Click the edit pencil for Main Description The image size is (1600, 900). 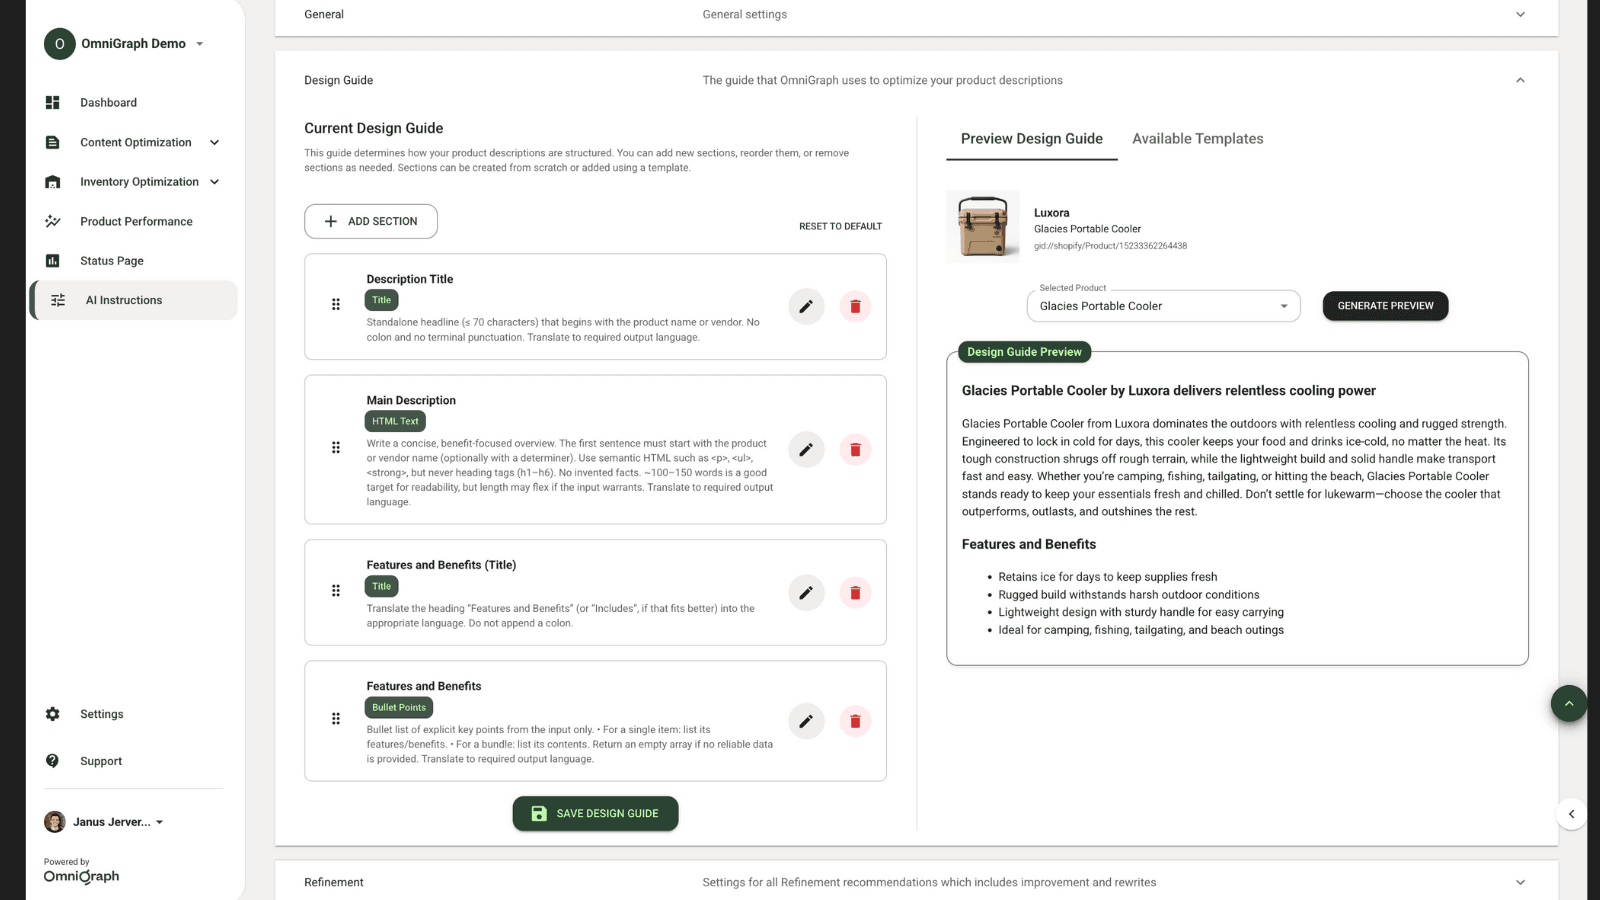(x=806, y=450)
